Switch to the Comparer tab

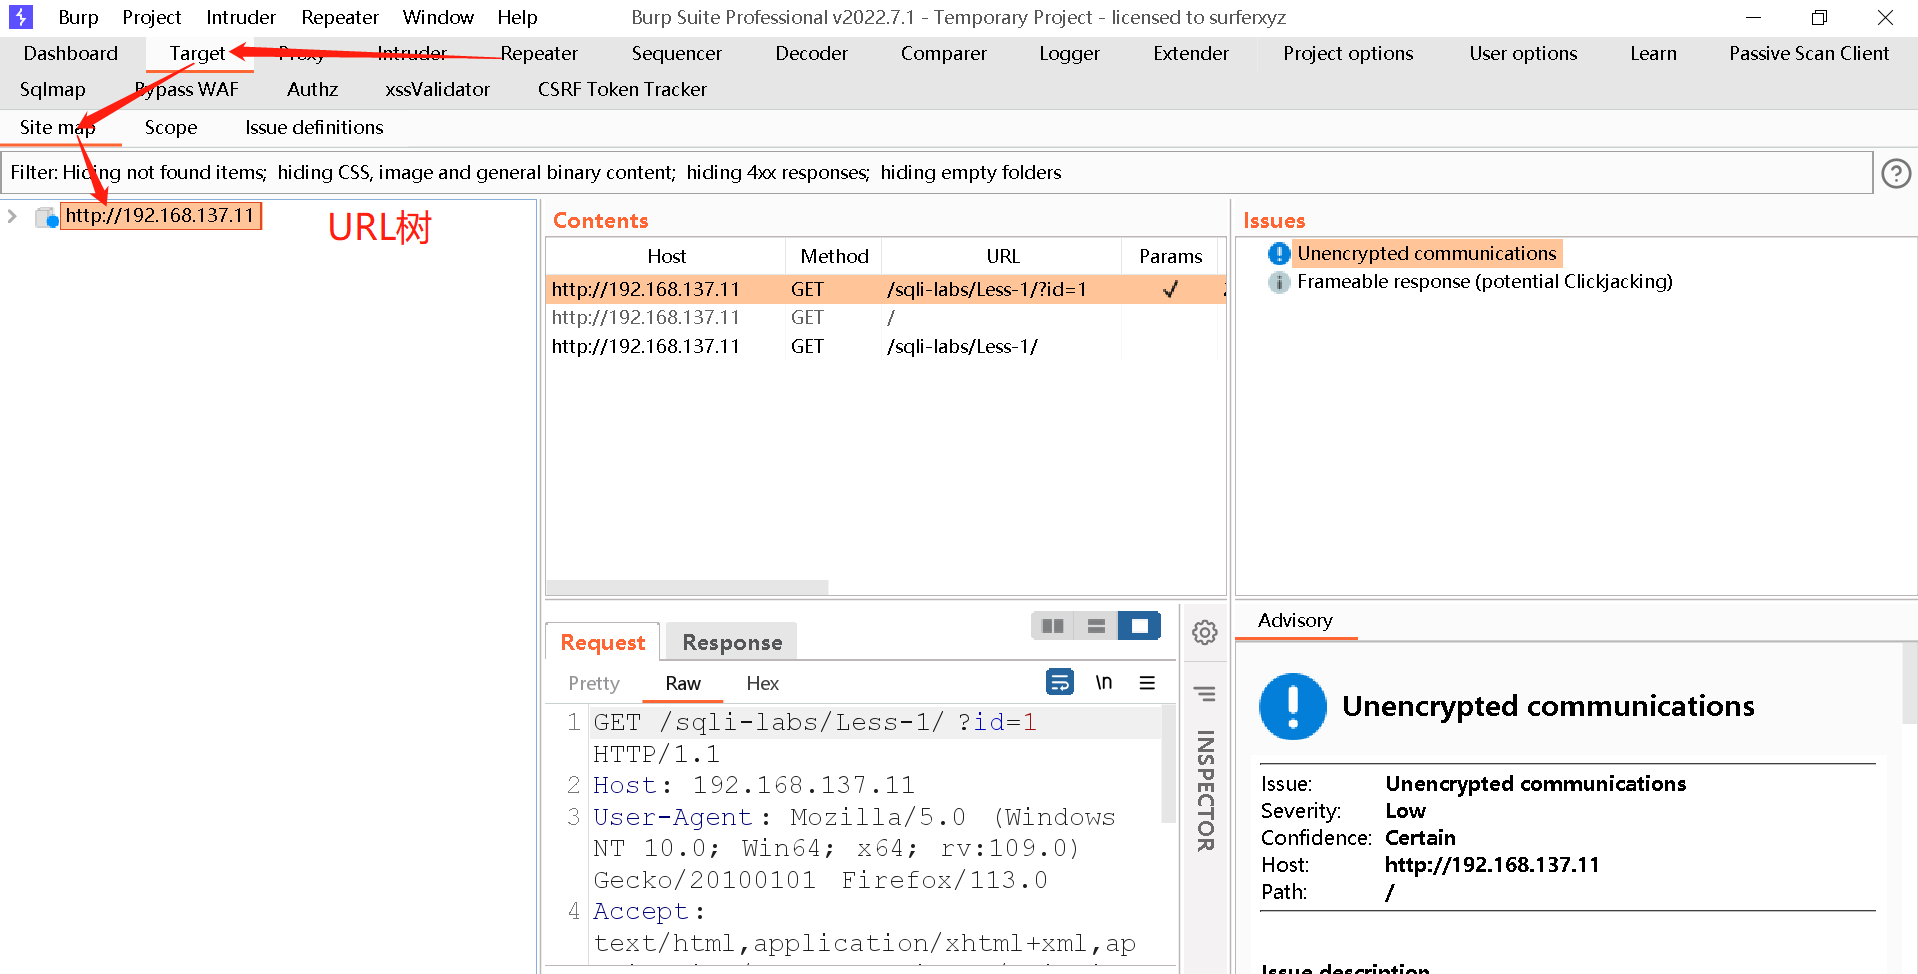(943, 53)
